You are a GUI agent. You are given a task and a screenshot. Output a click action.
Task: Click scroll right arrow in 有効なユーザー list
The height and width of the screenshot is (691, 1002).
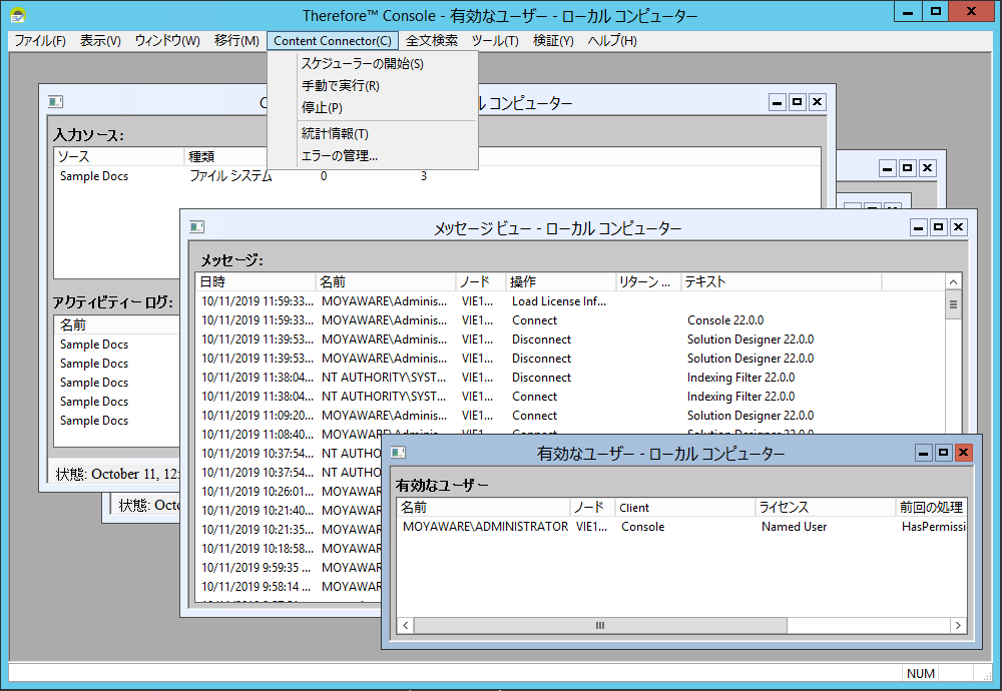(958, 625)
